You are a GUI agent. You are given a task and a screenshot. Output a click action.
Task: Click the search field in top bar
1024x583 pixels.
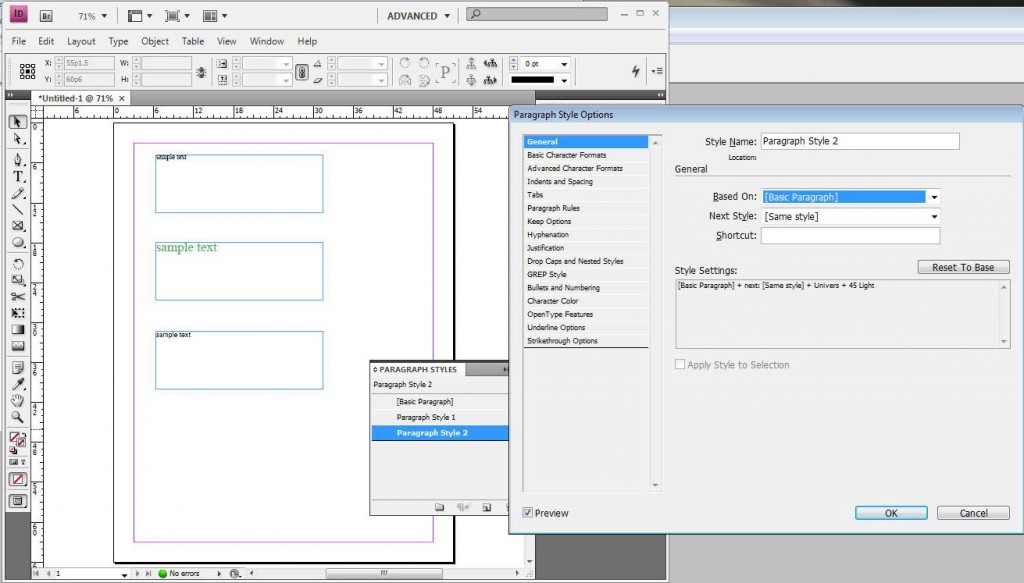pos(537,14)
